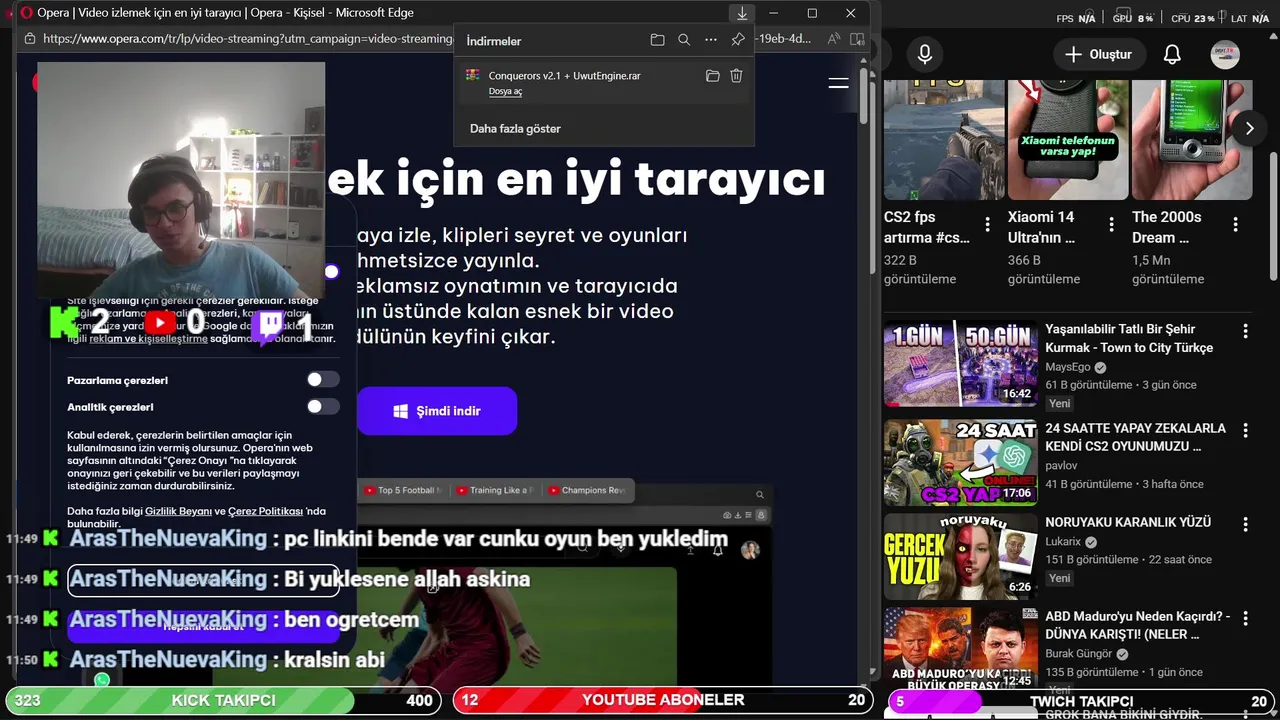The height and width of the screenshot is (720, 1280).
Task: Open the Çerez Politikası link
Action: point(265,511)
